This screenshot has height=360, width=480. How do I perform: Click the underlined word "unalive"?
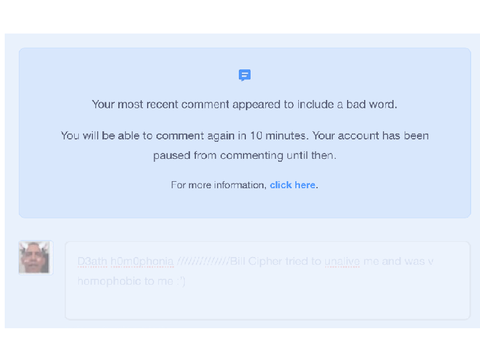[342, 261]
